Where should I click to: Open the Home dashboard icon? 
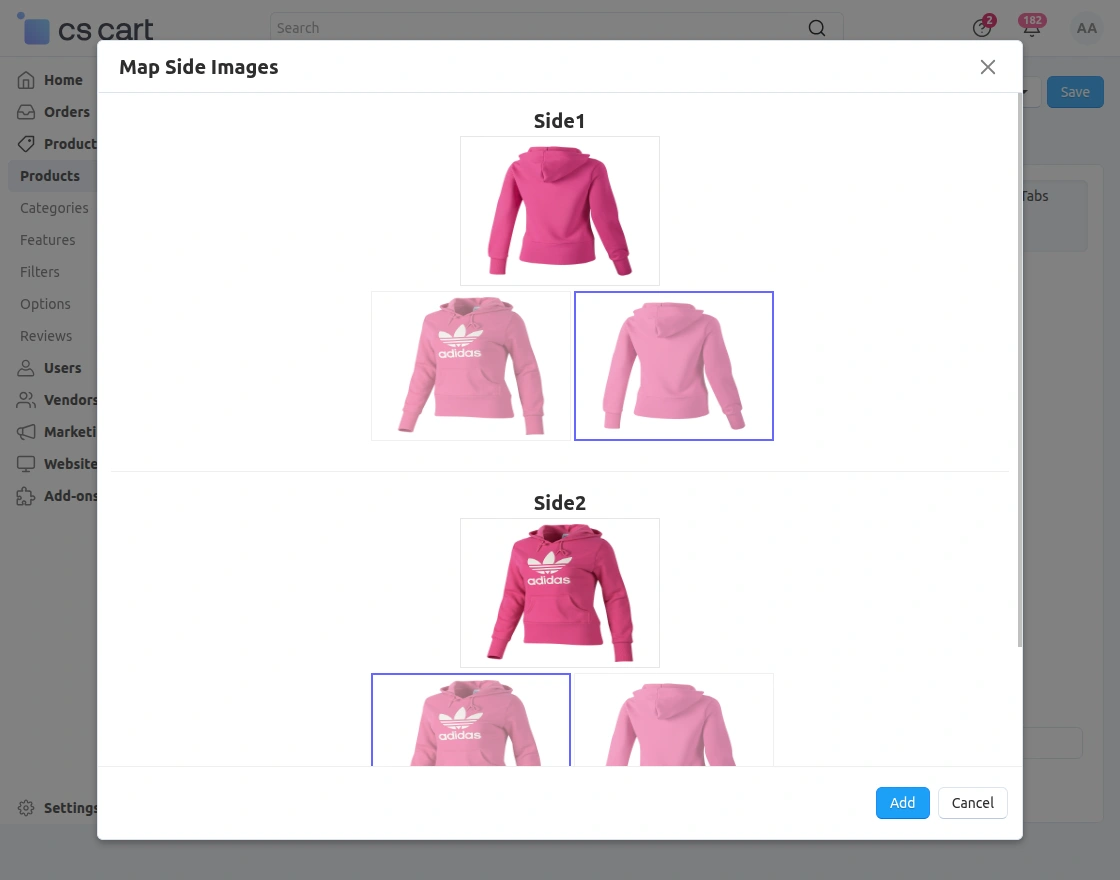click(x=25, y=80)
